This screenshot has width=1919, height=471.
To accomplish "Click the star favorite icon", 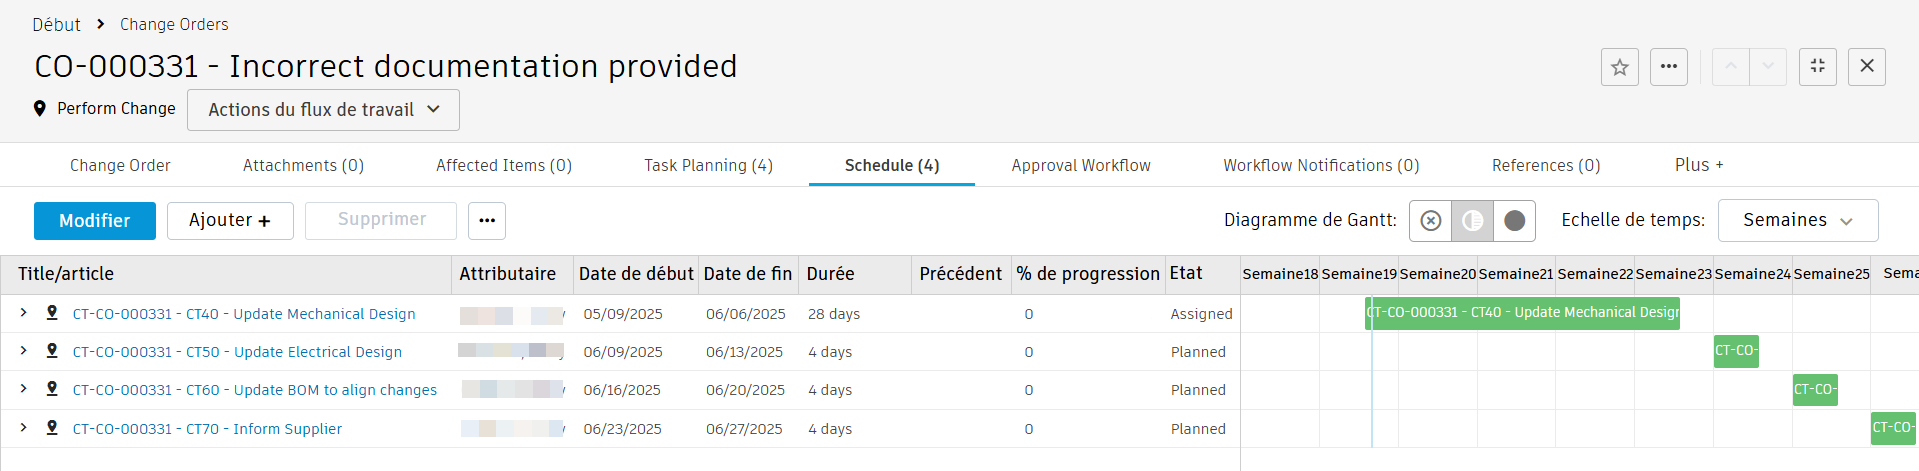I will [x=1619, y=67].
